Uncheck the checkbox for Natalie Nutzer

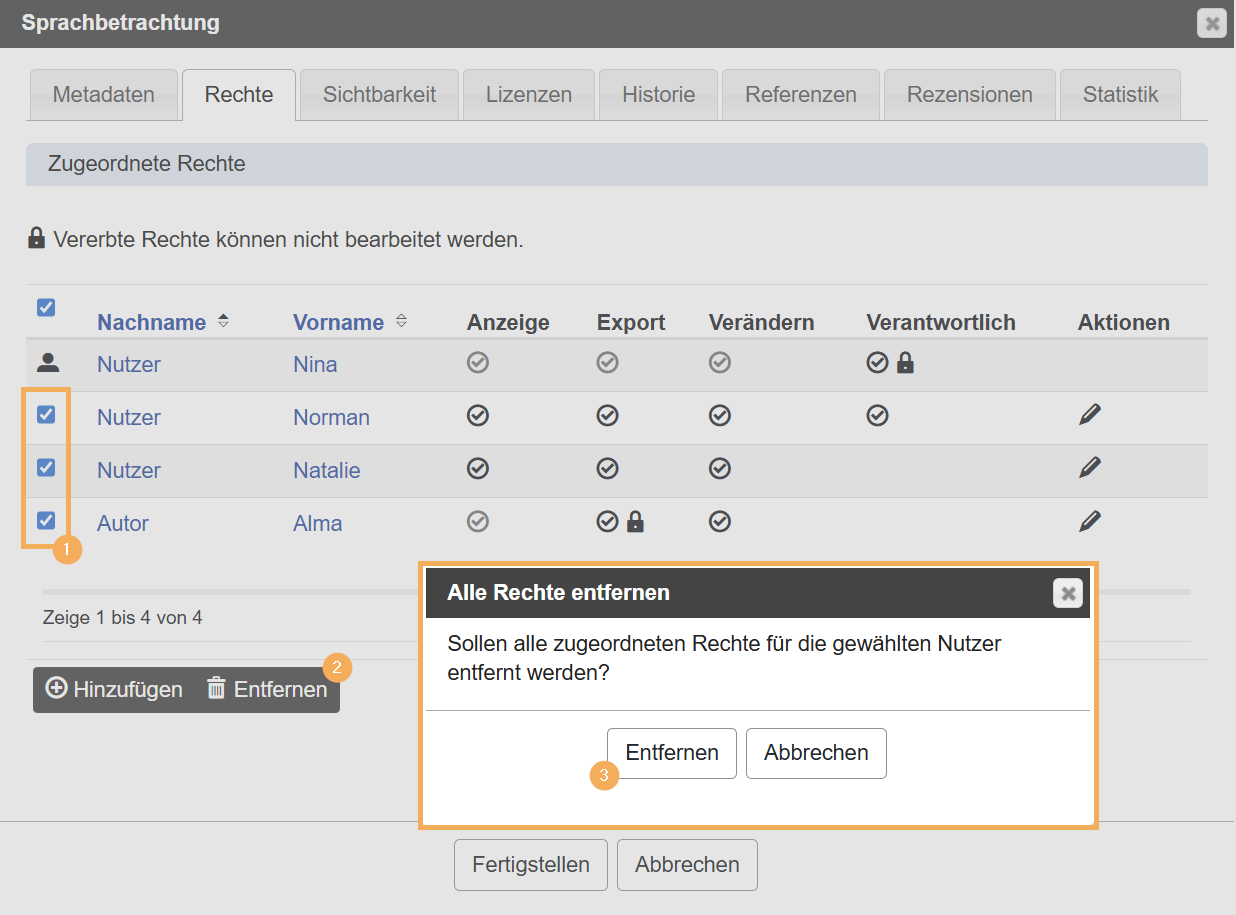click(46, 467)
